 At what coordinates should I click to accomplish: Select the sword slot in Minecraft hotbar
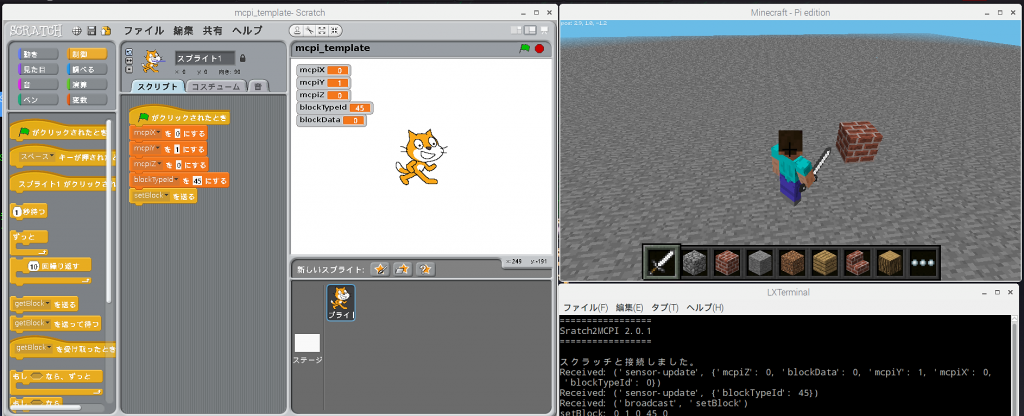tap(662, 263)
